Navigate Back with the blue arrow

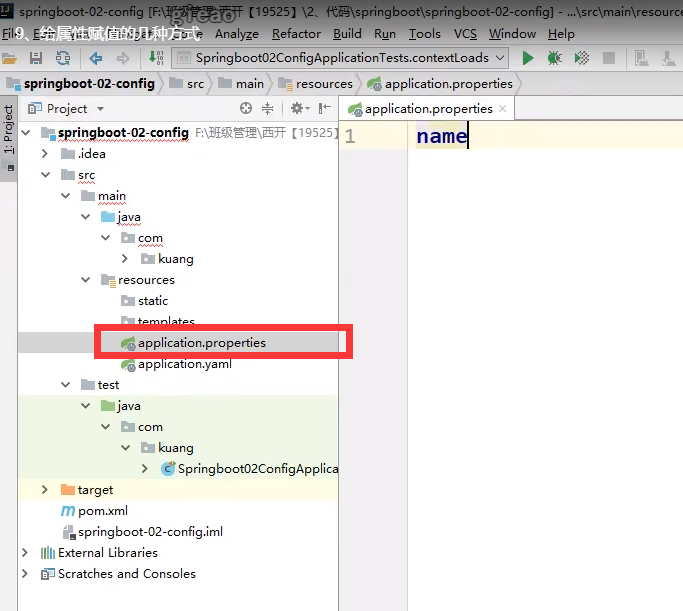coord(95,58)
